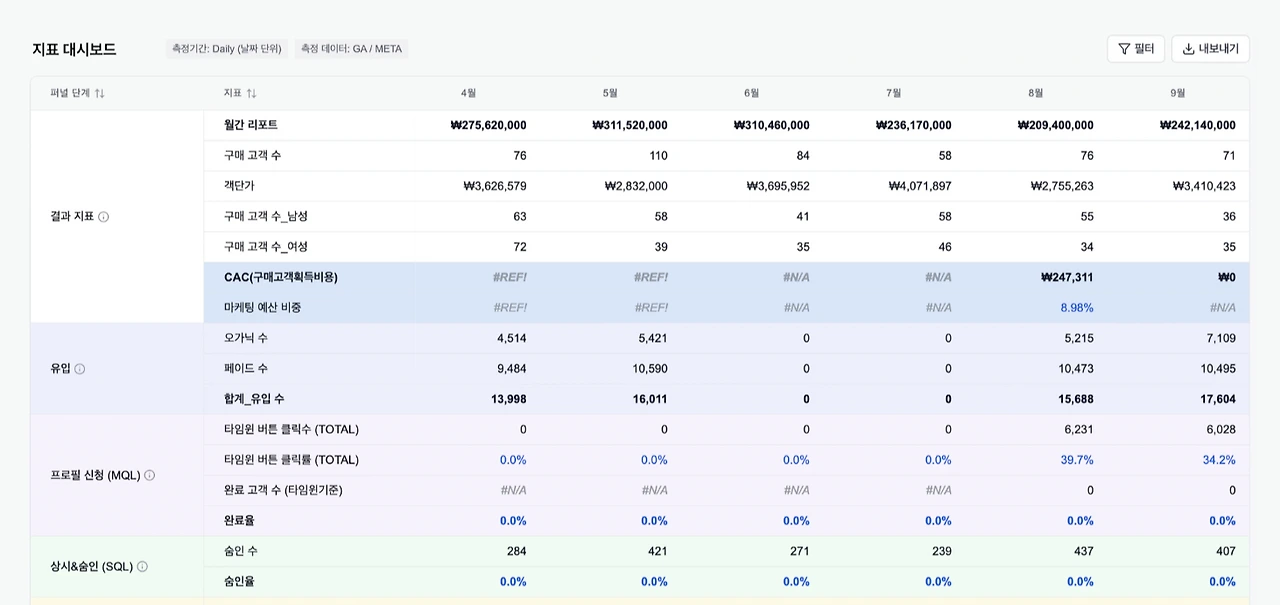The height and width of the screenshot is (605, 1280).
Task: Click the sort icon next to 퍼널 단계
Action: [x=100, y=93]
